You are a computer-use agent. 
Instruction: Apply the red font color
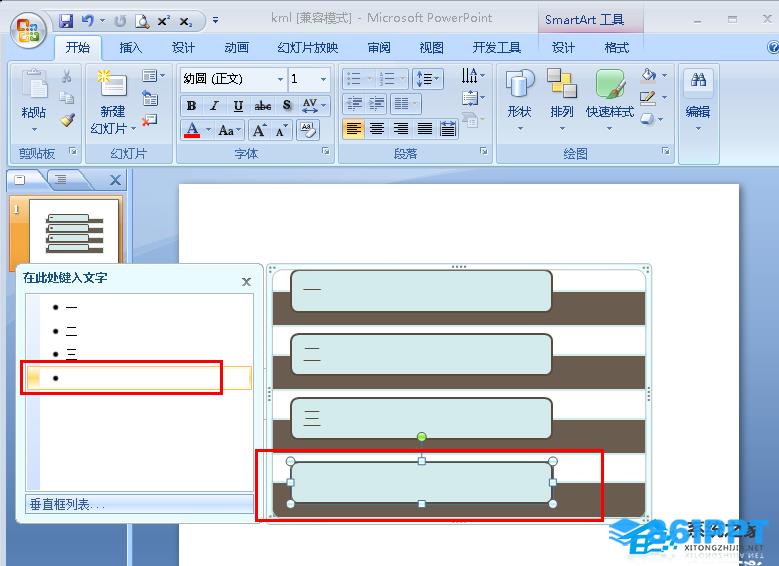[x=192, y=130]
